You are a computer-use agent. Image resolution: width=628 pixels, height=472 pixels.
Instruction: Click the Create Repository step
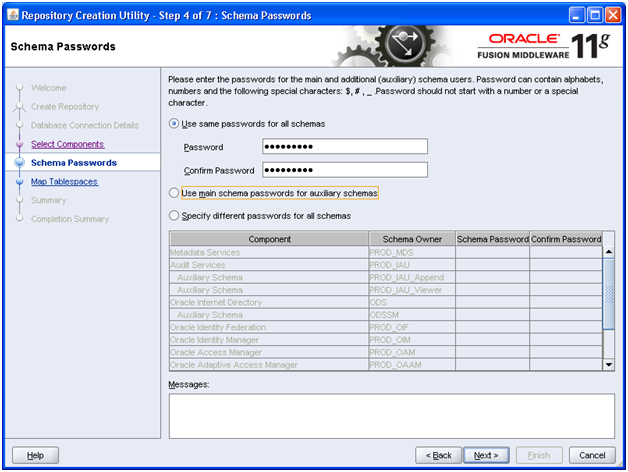point(65,107)
